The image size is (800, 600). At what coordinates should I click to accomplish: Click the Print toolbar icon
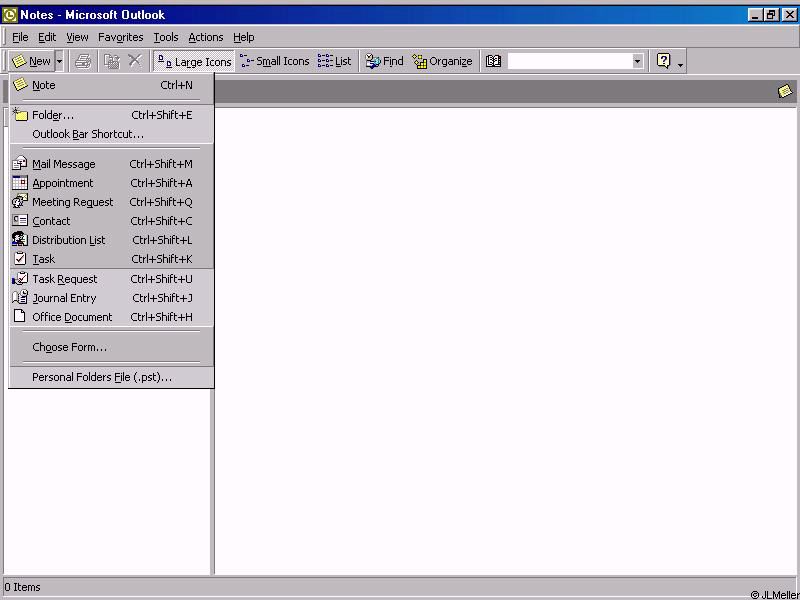pos(83,61)
